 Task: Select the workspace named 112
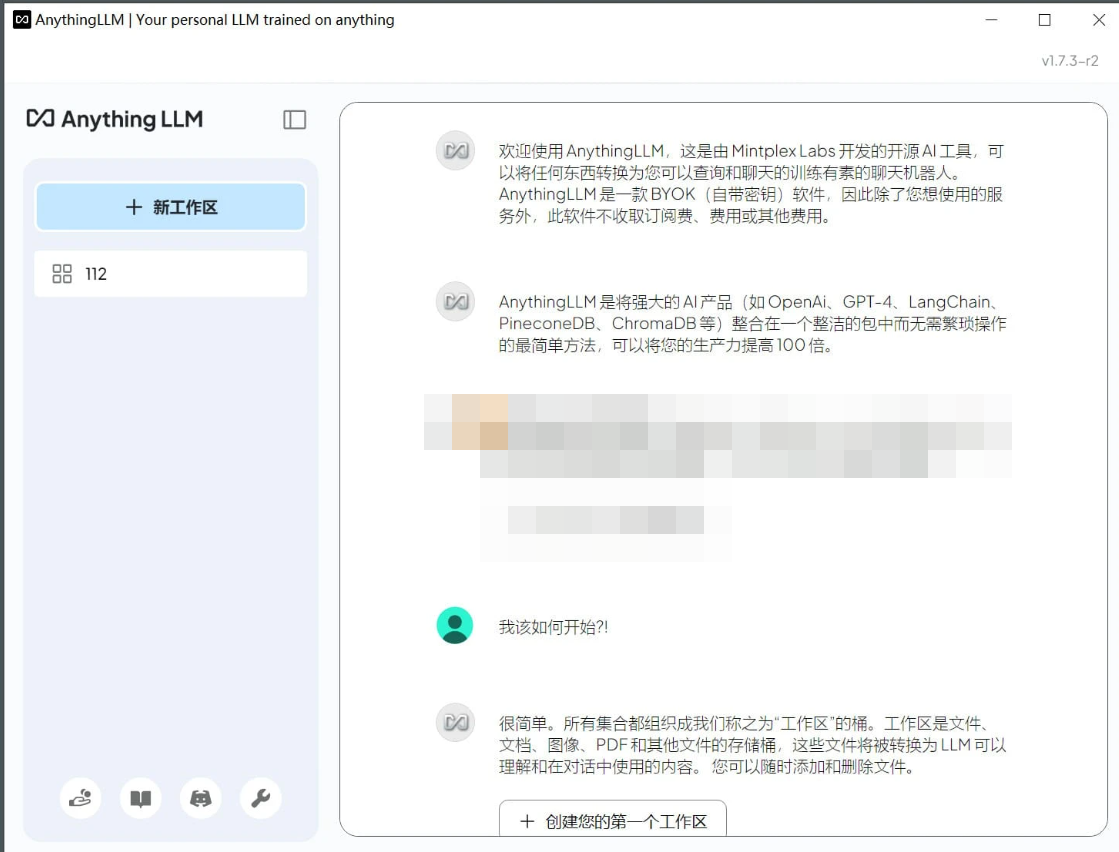(x=170, y=273)
